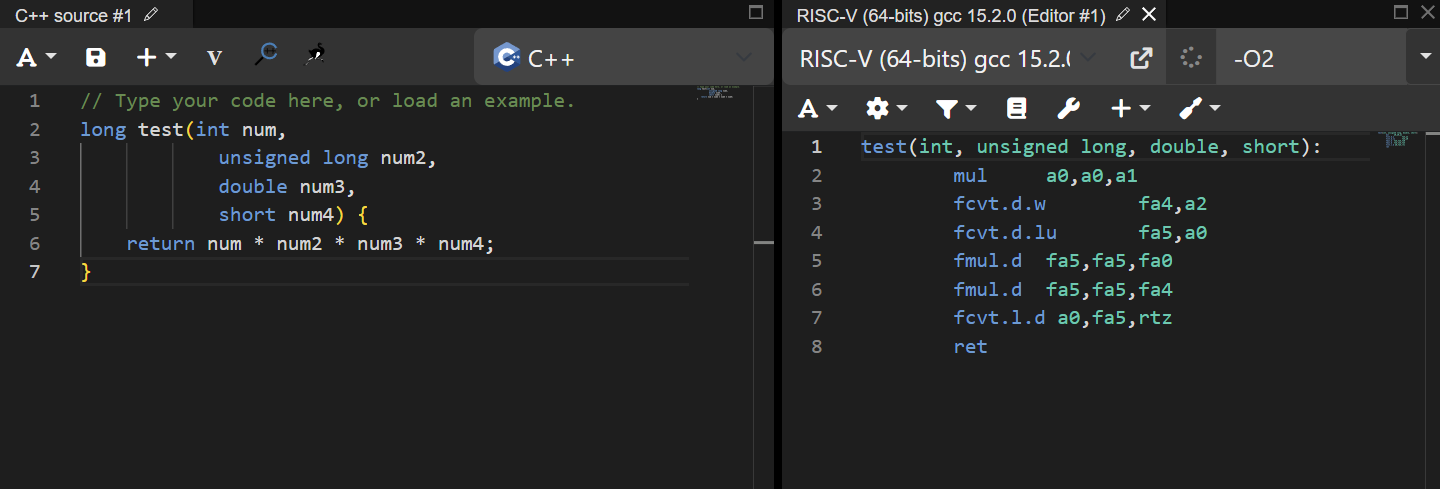1440x489 pixels.
Task: Rename the C++ source #1 tab pencil
Action: point(151,14)
